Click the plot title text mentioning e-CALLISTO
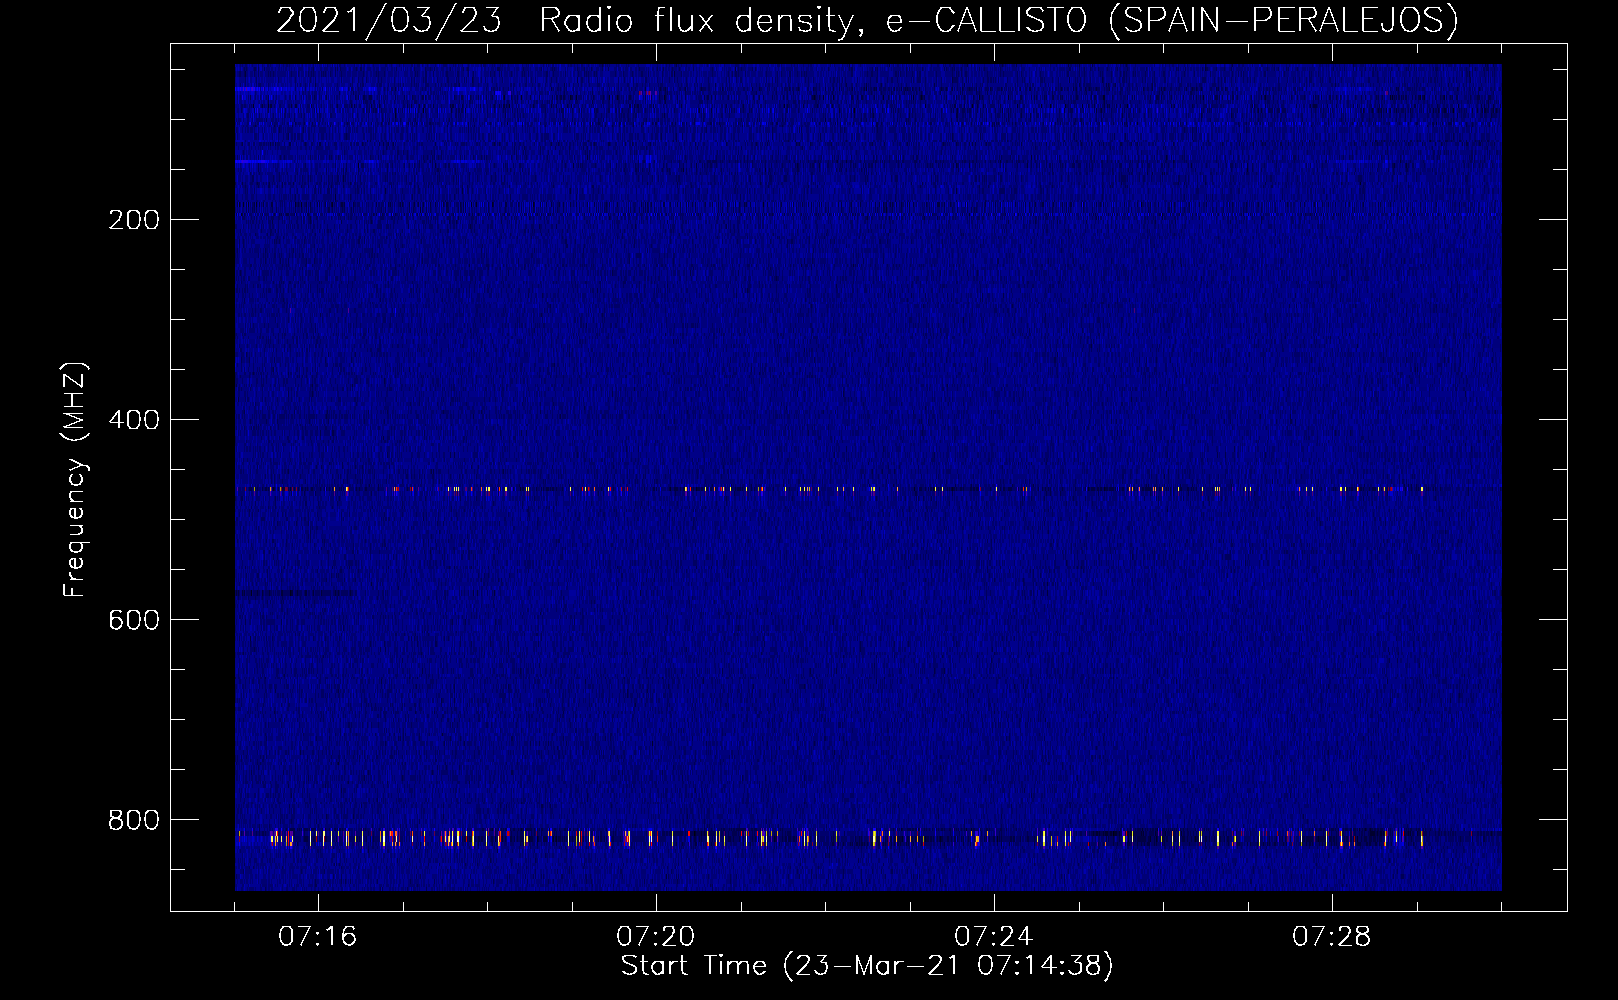The image size is (1618, 1000). [867, 20]
